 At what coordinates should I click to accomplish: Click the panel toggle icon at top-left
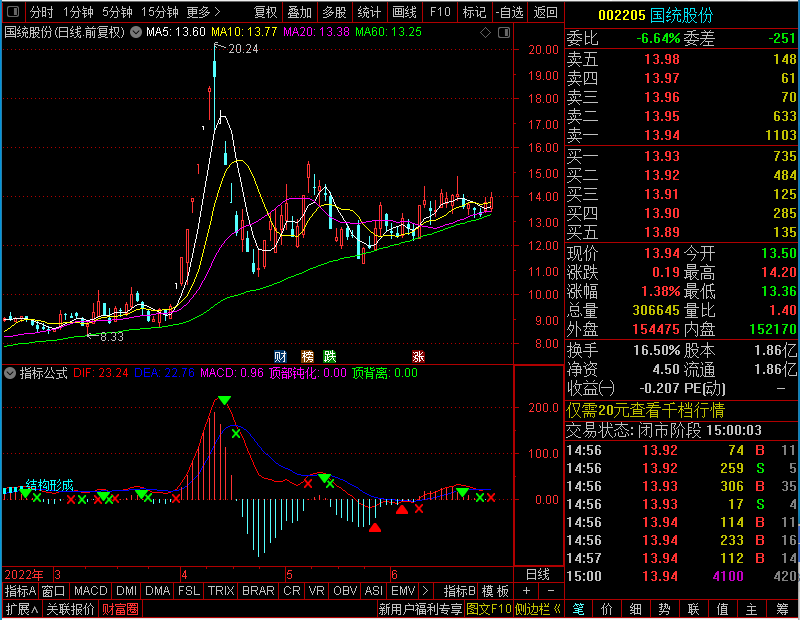(13, 11)
